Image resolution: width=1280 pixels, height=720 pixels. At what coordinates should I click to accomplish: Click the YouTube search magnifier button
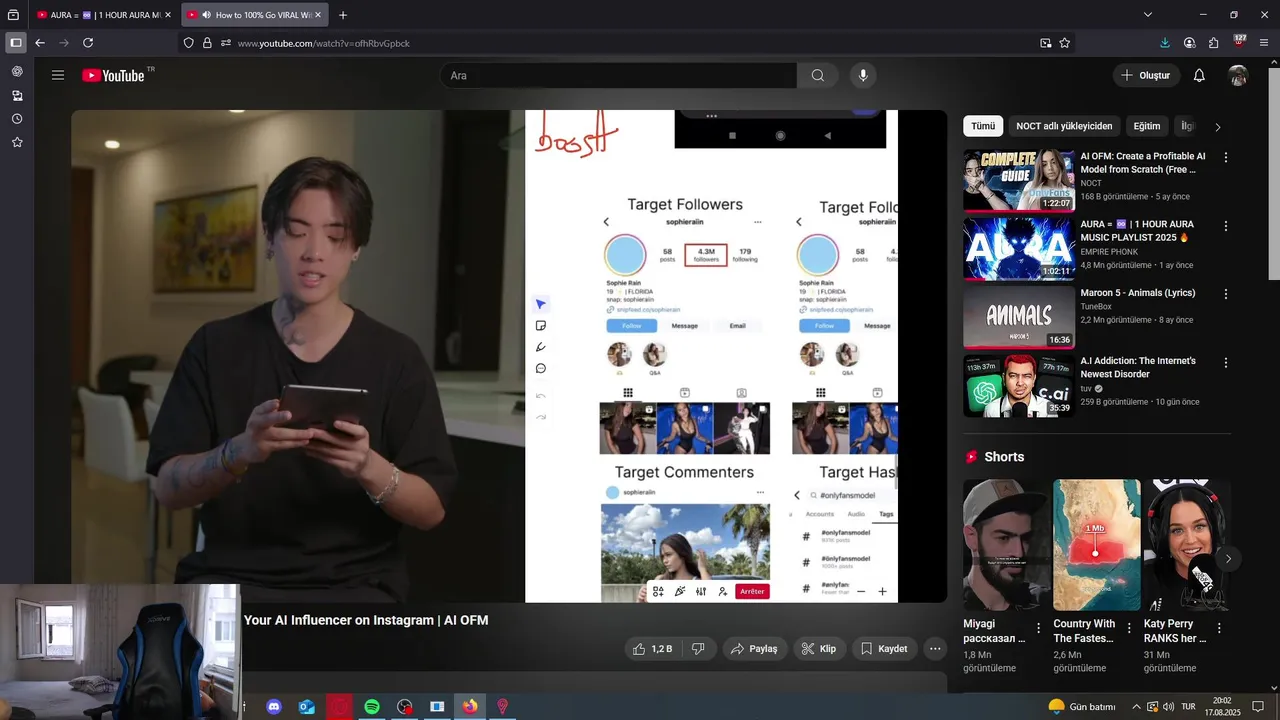(818, 75)
